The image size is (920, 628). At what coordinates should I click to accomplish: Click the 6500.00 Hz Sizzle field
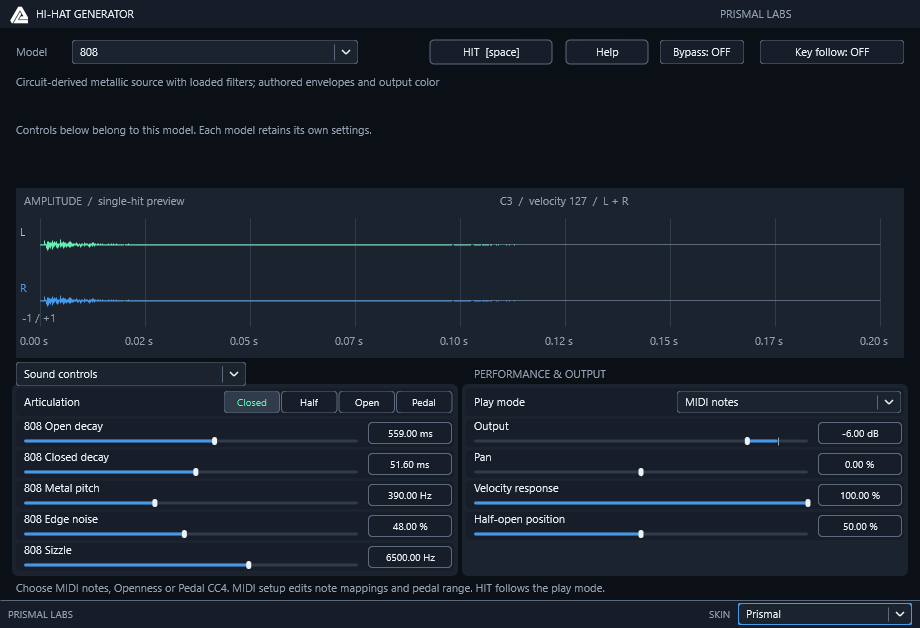[410, 558]
